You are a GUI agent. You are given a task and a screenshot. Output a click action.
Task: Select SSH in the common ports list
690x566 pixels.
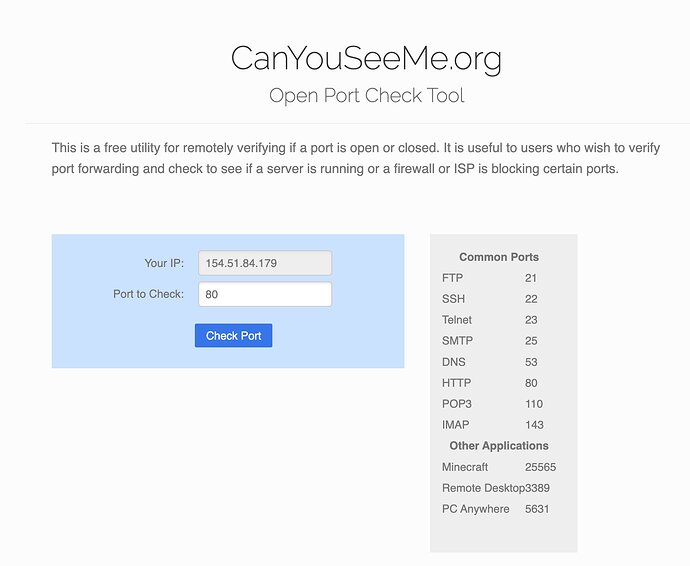(453, 299)
